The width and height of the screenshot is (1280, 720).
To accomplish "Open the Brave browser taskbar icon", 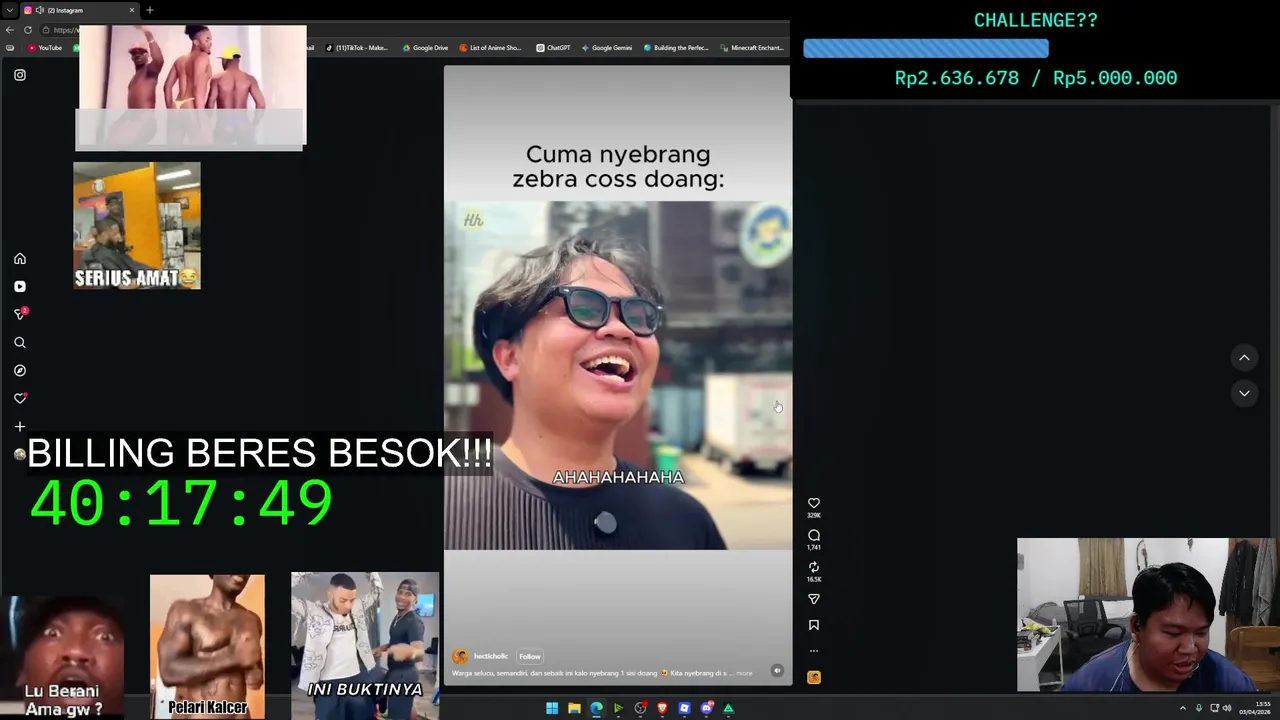I will tap(662, 708).
